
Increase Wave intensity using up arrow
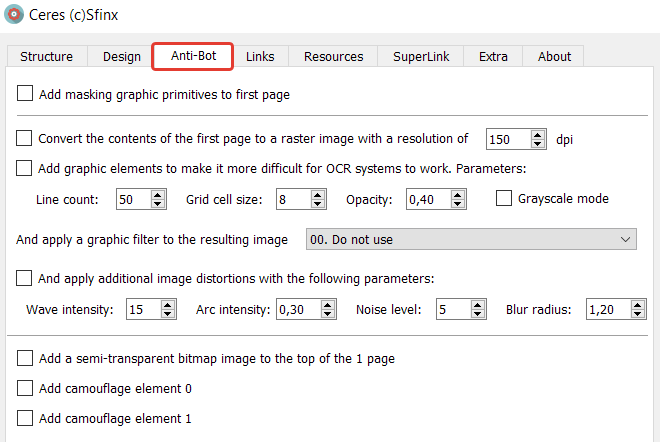pyautogui.click(x=167, y=304)
